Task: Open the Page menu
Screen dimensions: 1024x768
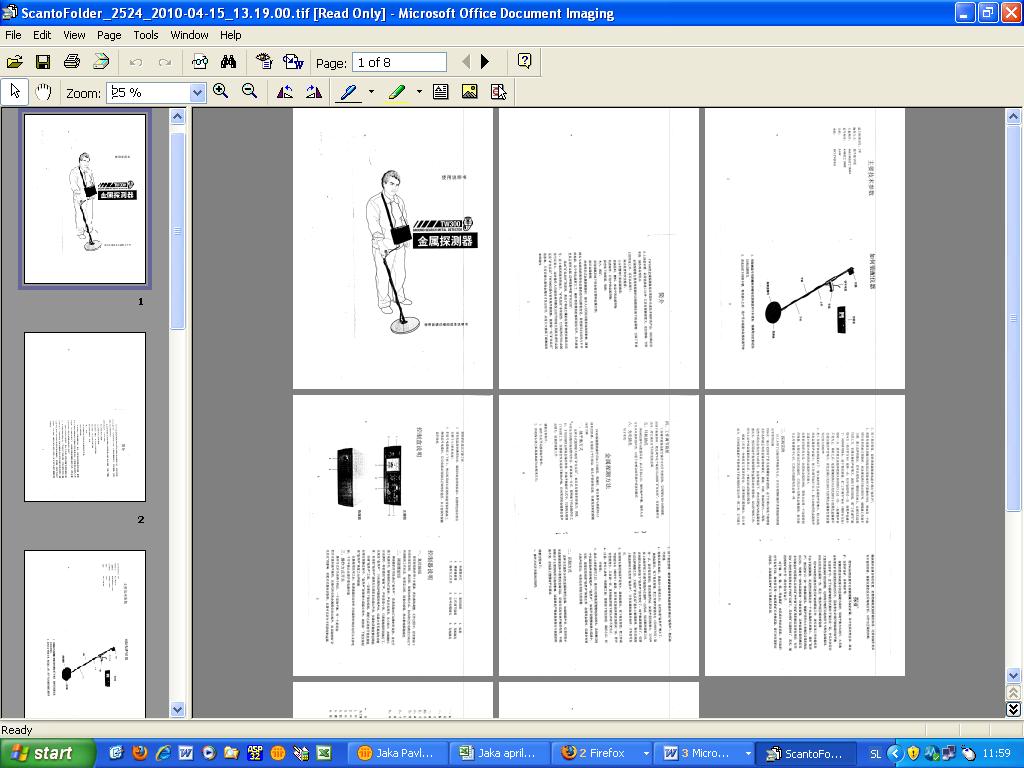Action: click(109, 35)
